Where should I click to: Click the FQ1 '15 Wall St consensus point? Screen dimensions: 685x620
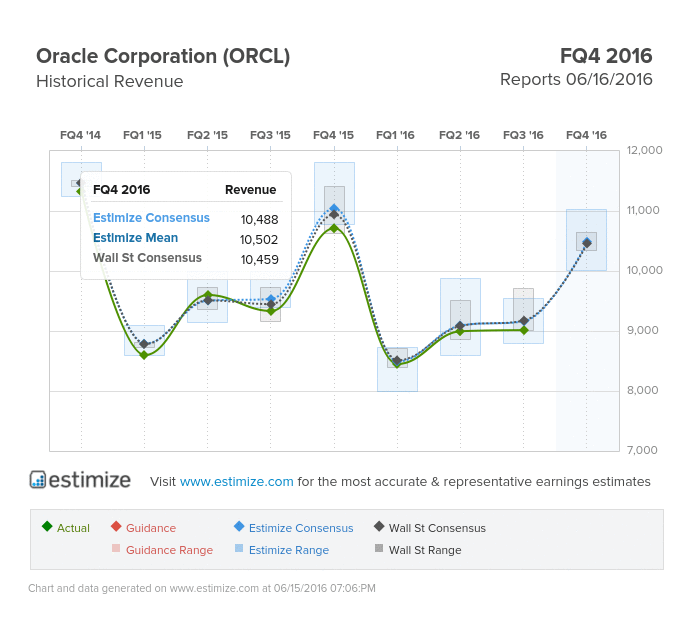[x=144, y=344]
